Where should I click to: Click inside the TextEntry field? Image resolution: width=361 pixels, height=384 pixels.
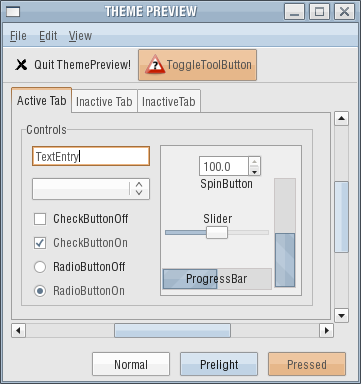point(91,156)
